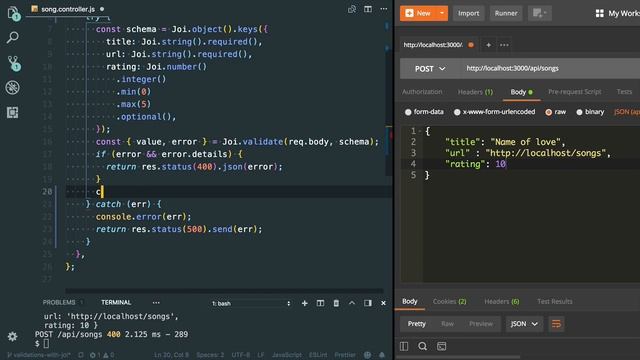The width and height of the screenshot is (640, 360).
Task: Select the Pretty response view
Action: (x=416, y=324)
